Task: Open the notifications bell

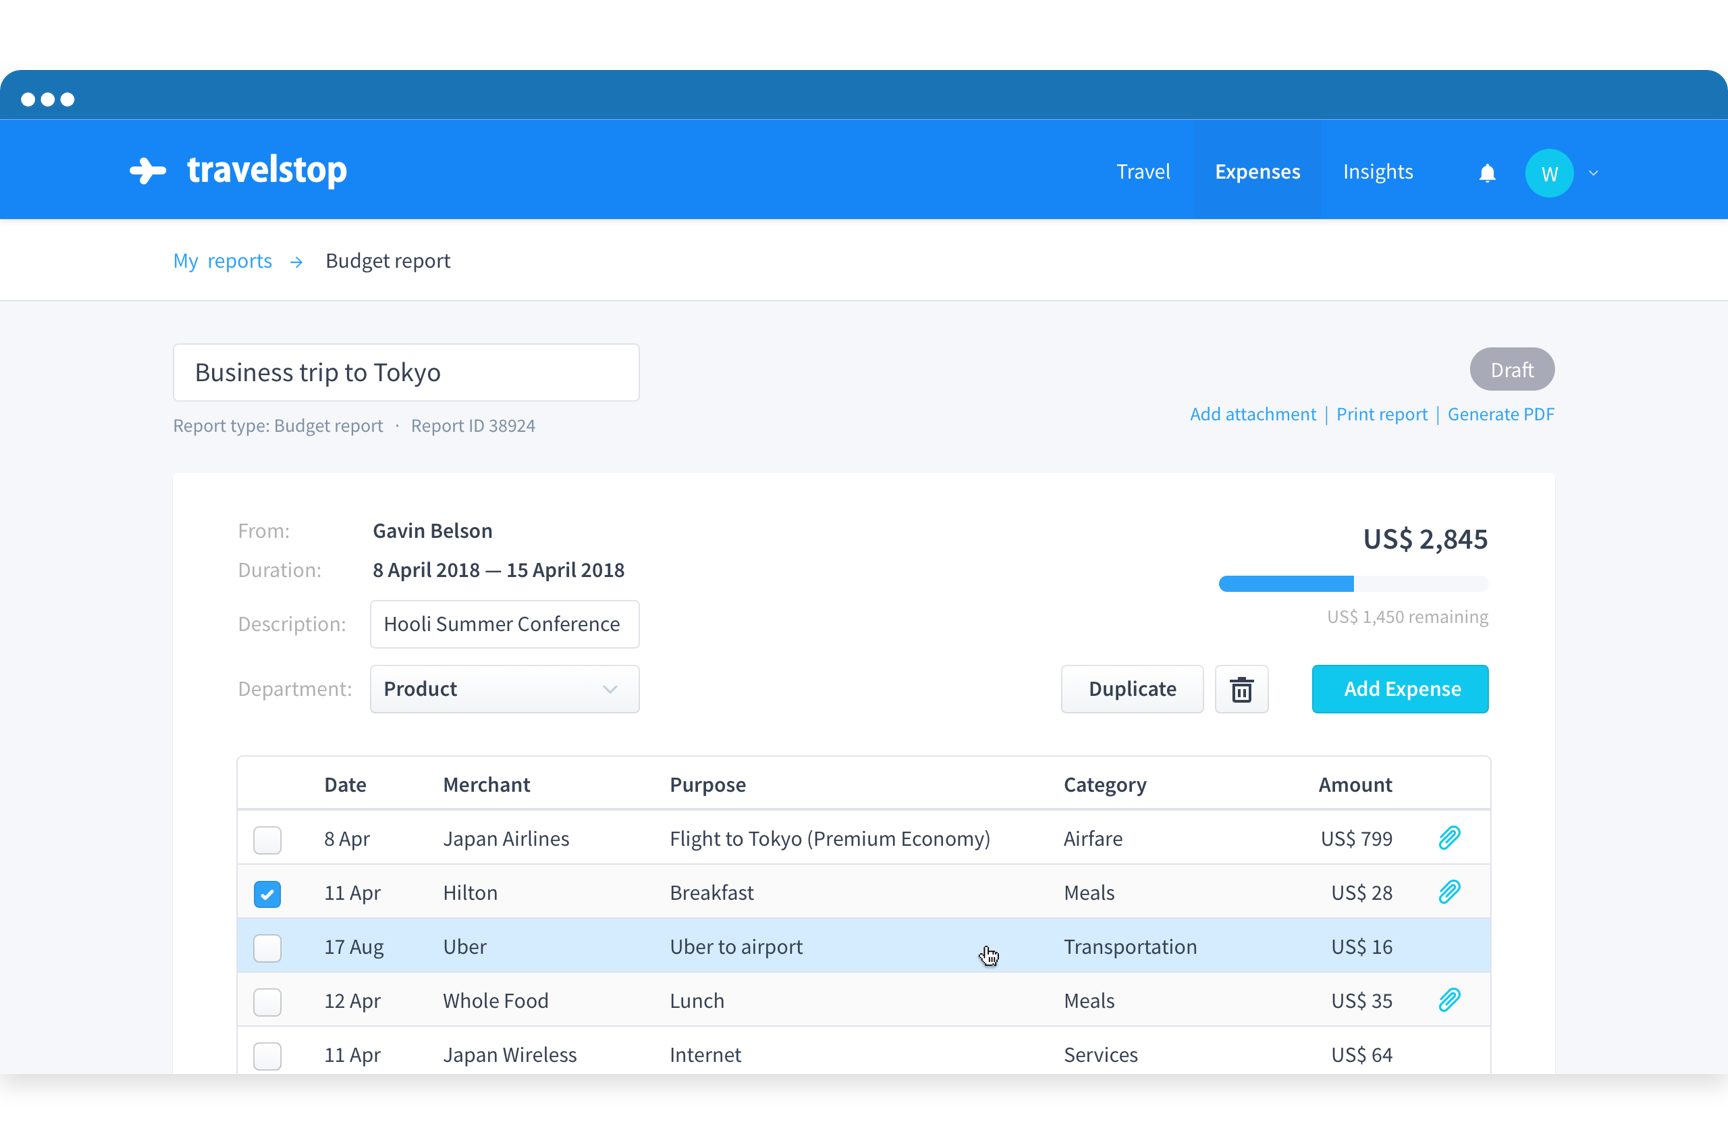Action: 1487,173
